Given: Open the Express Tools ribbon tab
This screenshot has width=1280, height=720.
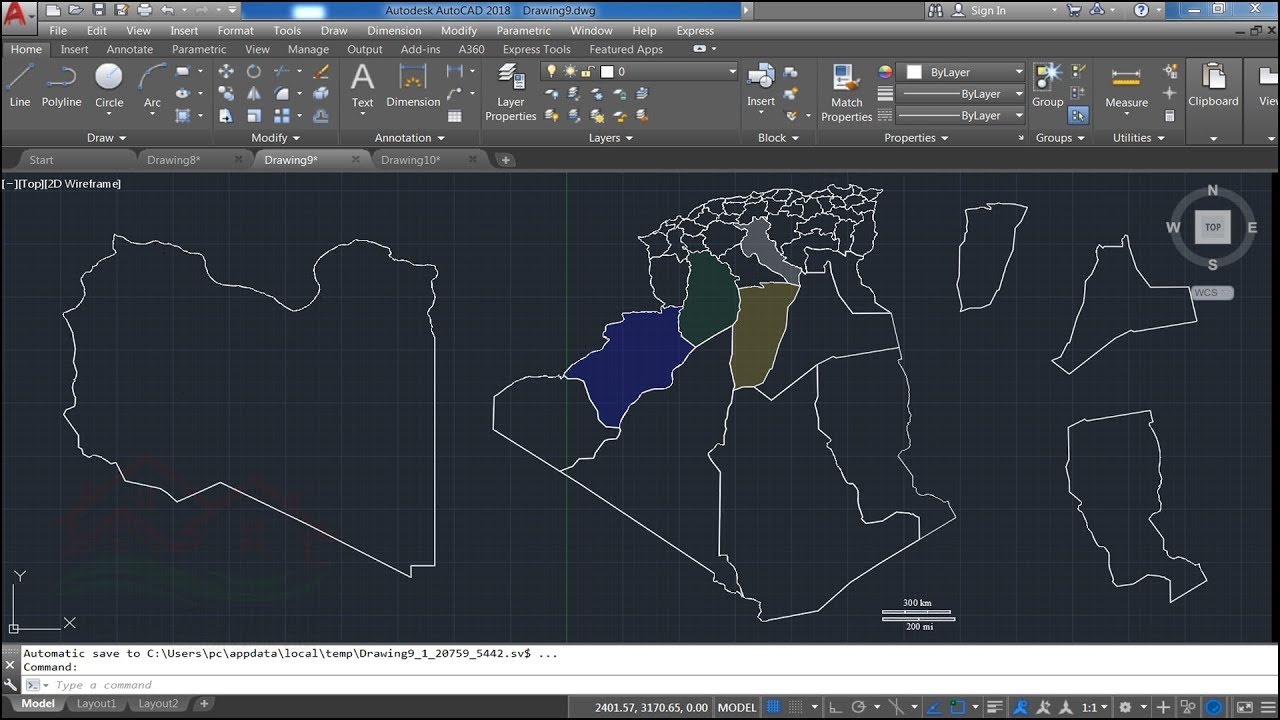Looking at the screenshot, I should (536, 49).
